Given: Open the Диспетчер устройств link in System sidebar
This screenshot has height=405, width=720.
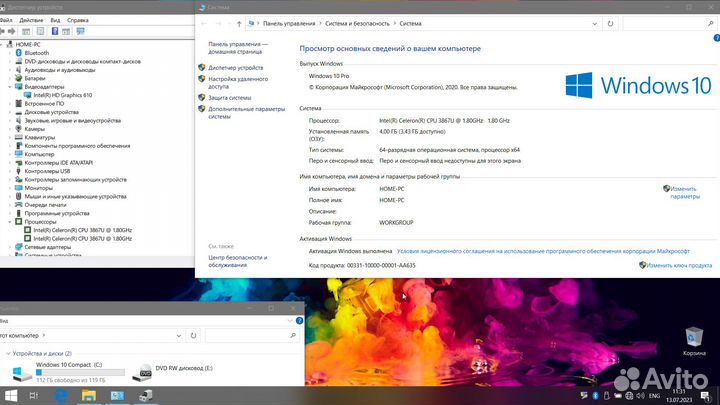Looking at the screenshot, I should click(236, 68).
